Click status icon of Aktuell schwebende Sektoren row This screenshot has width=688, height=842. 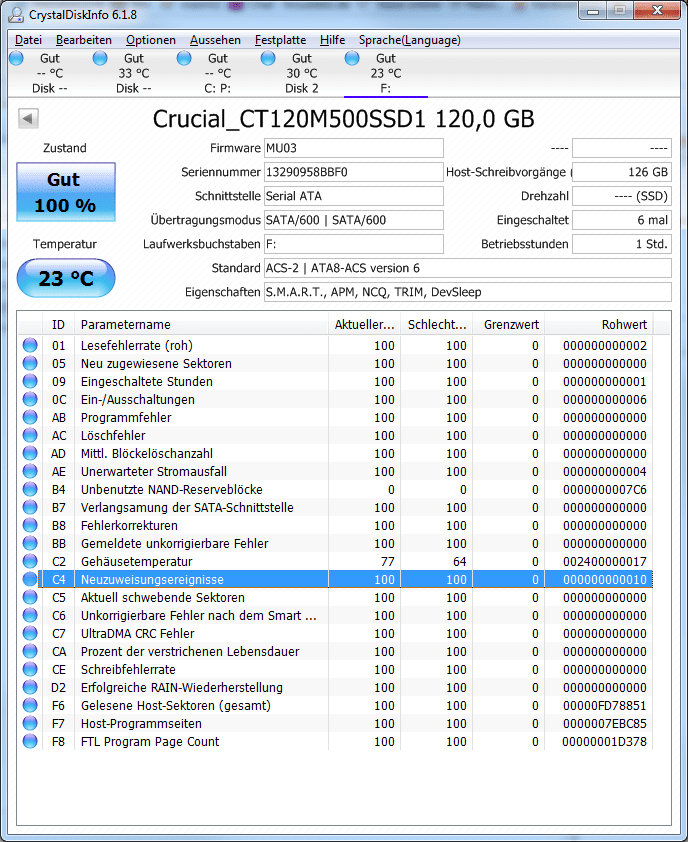[30, 597]
